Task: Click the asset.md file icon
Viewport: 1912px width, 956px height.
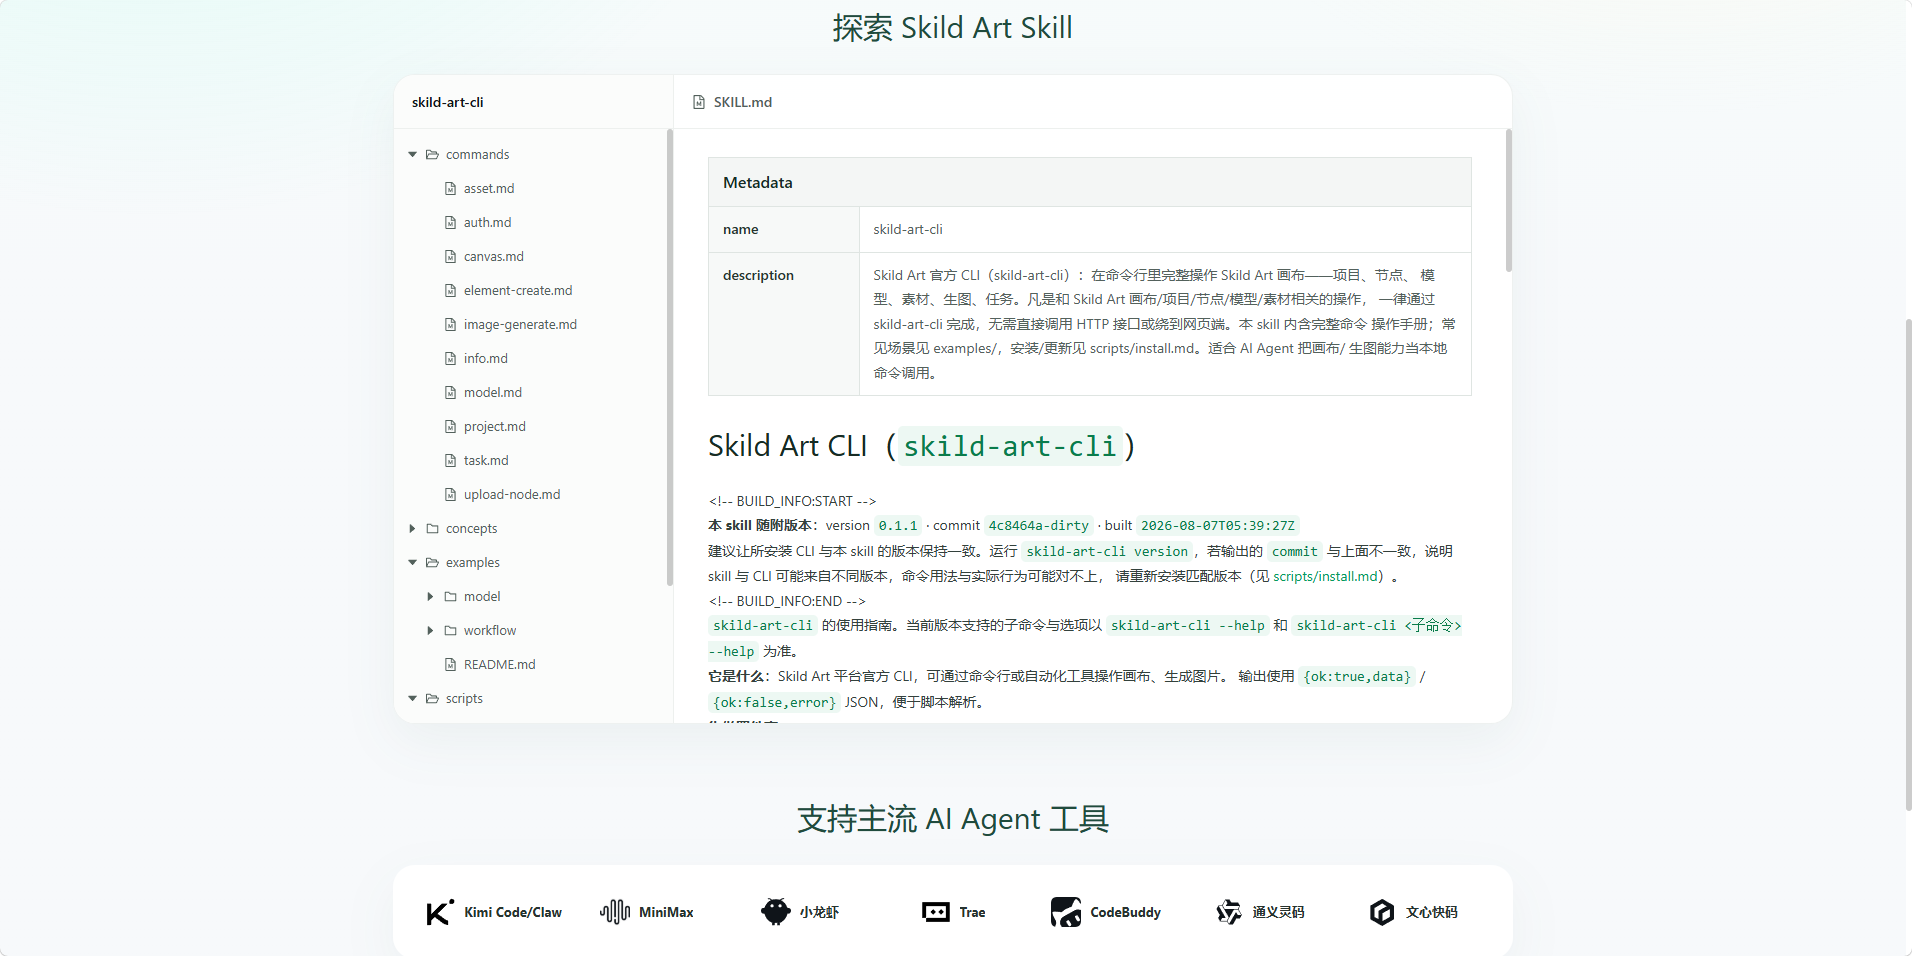Action: click(x=450, y=189)
